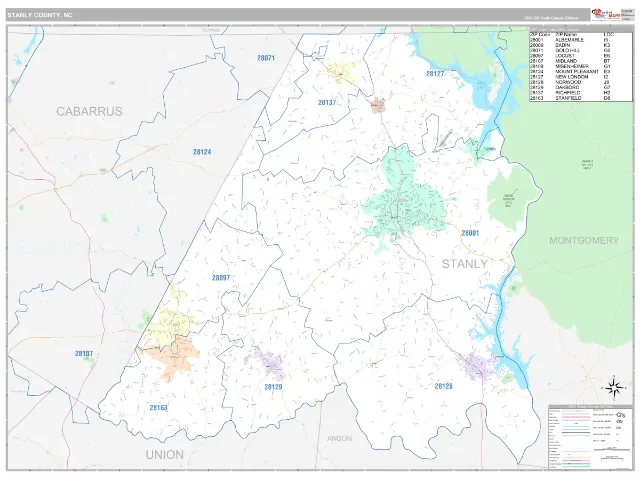Click ZIP code label 28137 on the map
This screenshot has height=480, width=640.
(327, 102)
